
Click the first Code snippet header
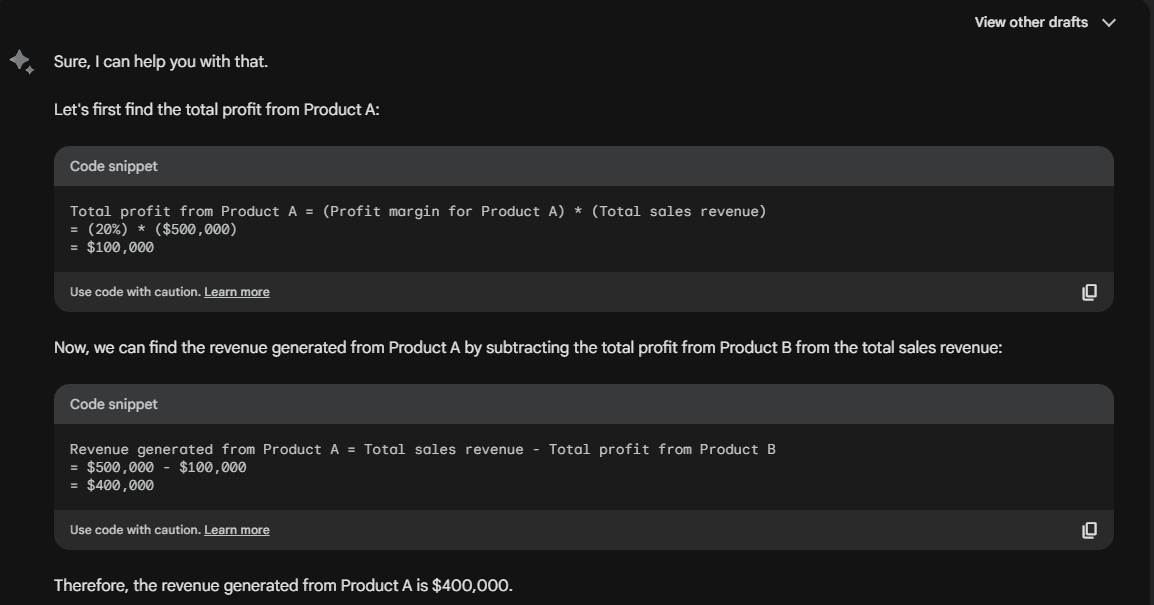click(114, 166)
